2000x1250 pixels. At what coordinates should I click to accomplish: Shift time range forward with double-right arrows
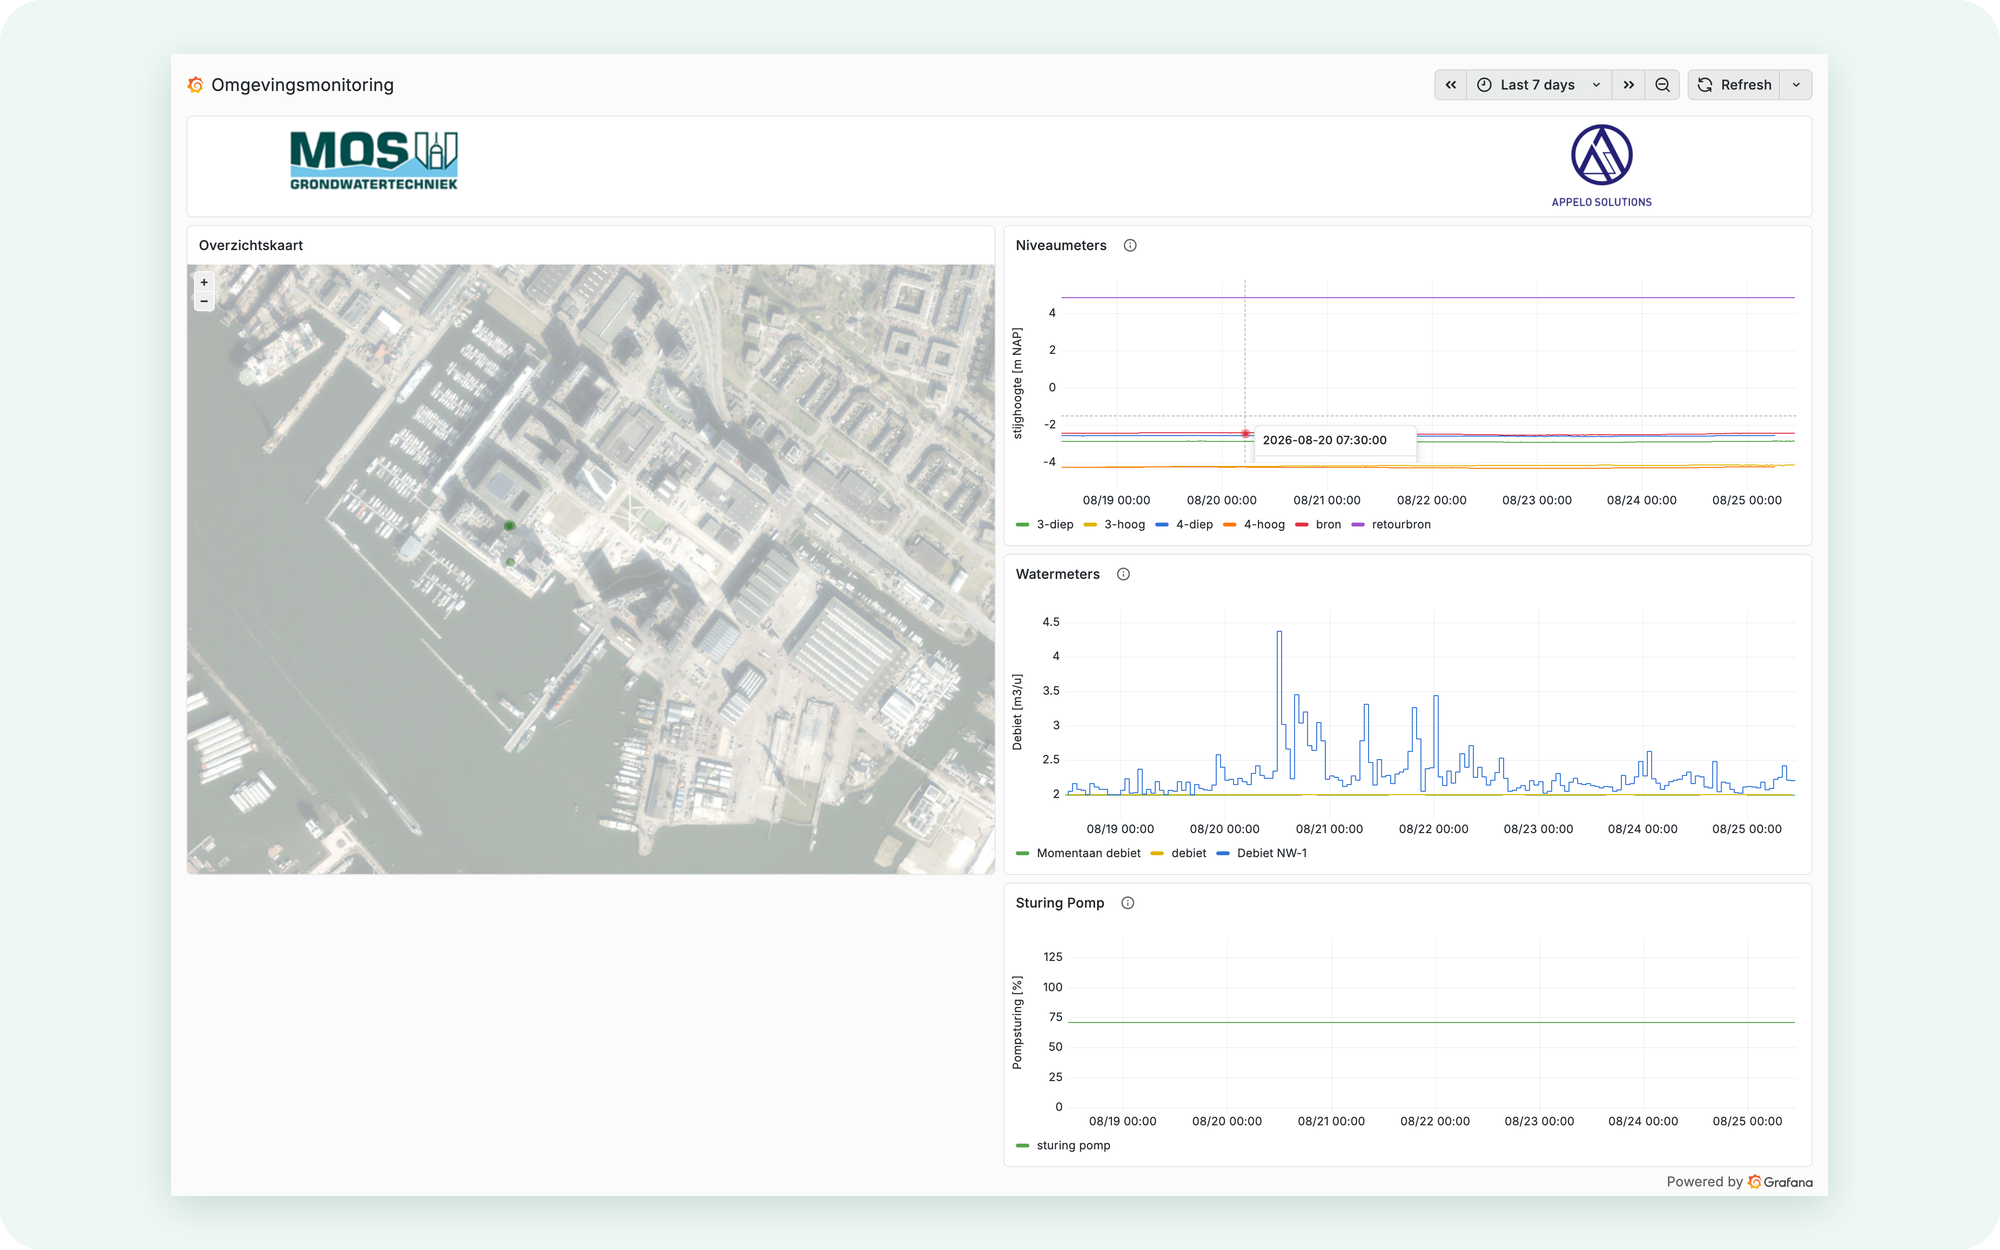[x=1629, y=85]
